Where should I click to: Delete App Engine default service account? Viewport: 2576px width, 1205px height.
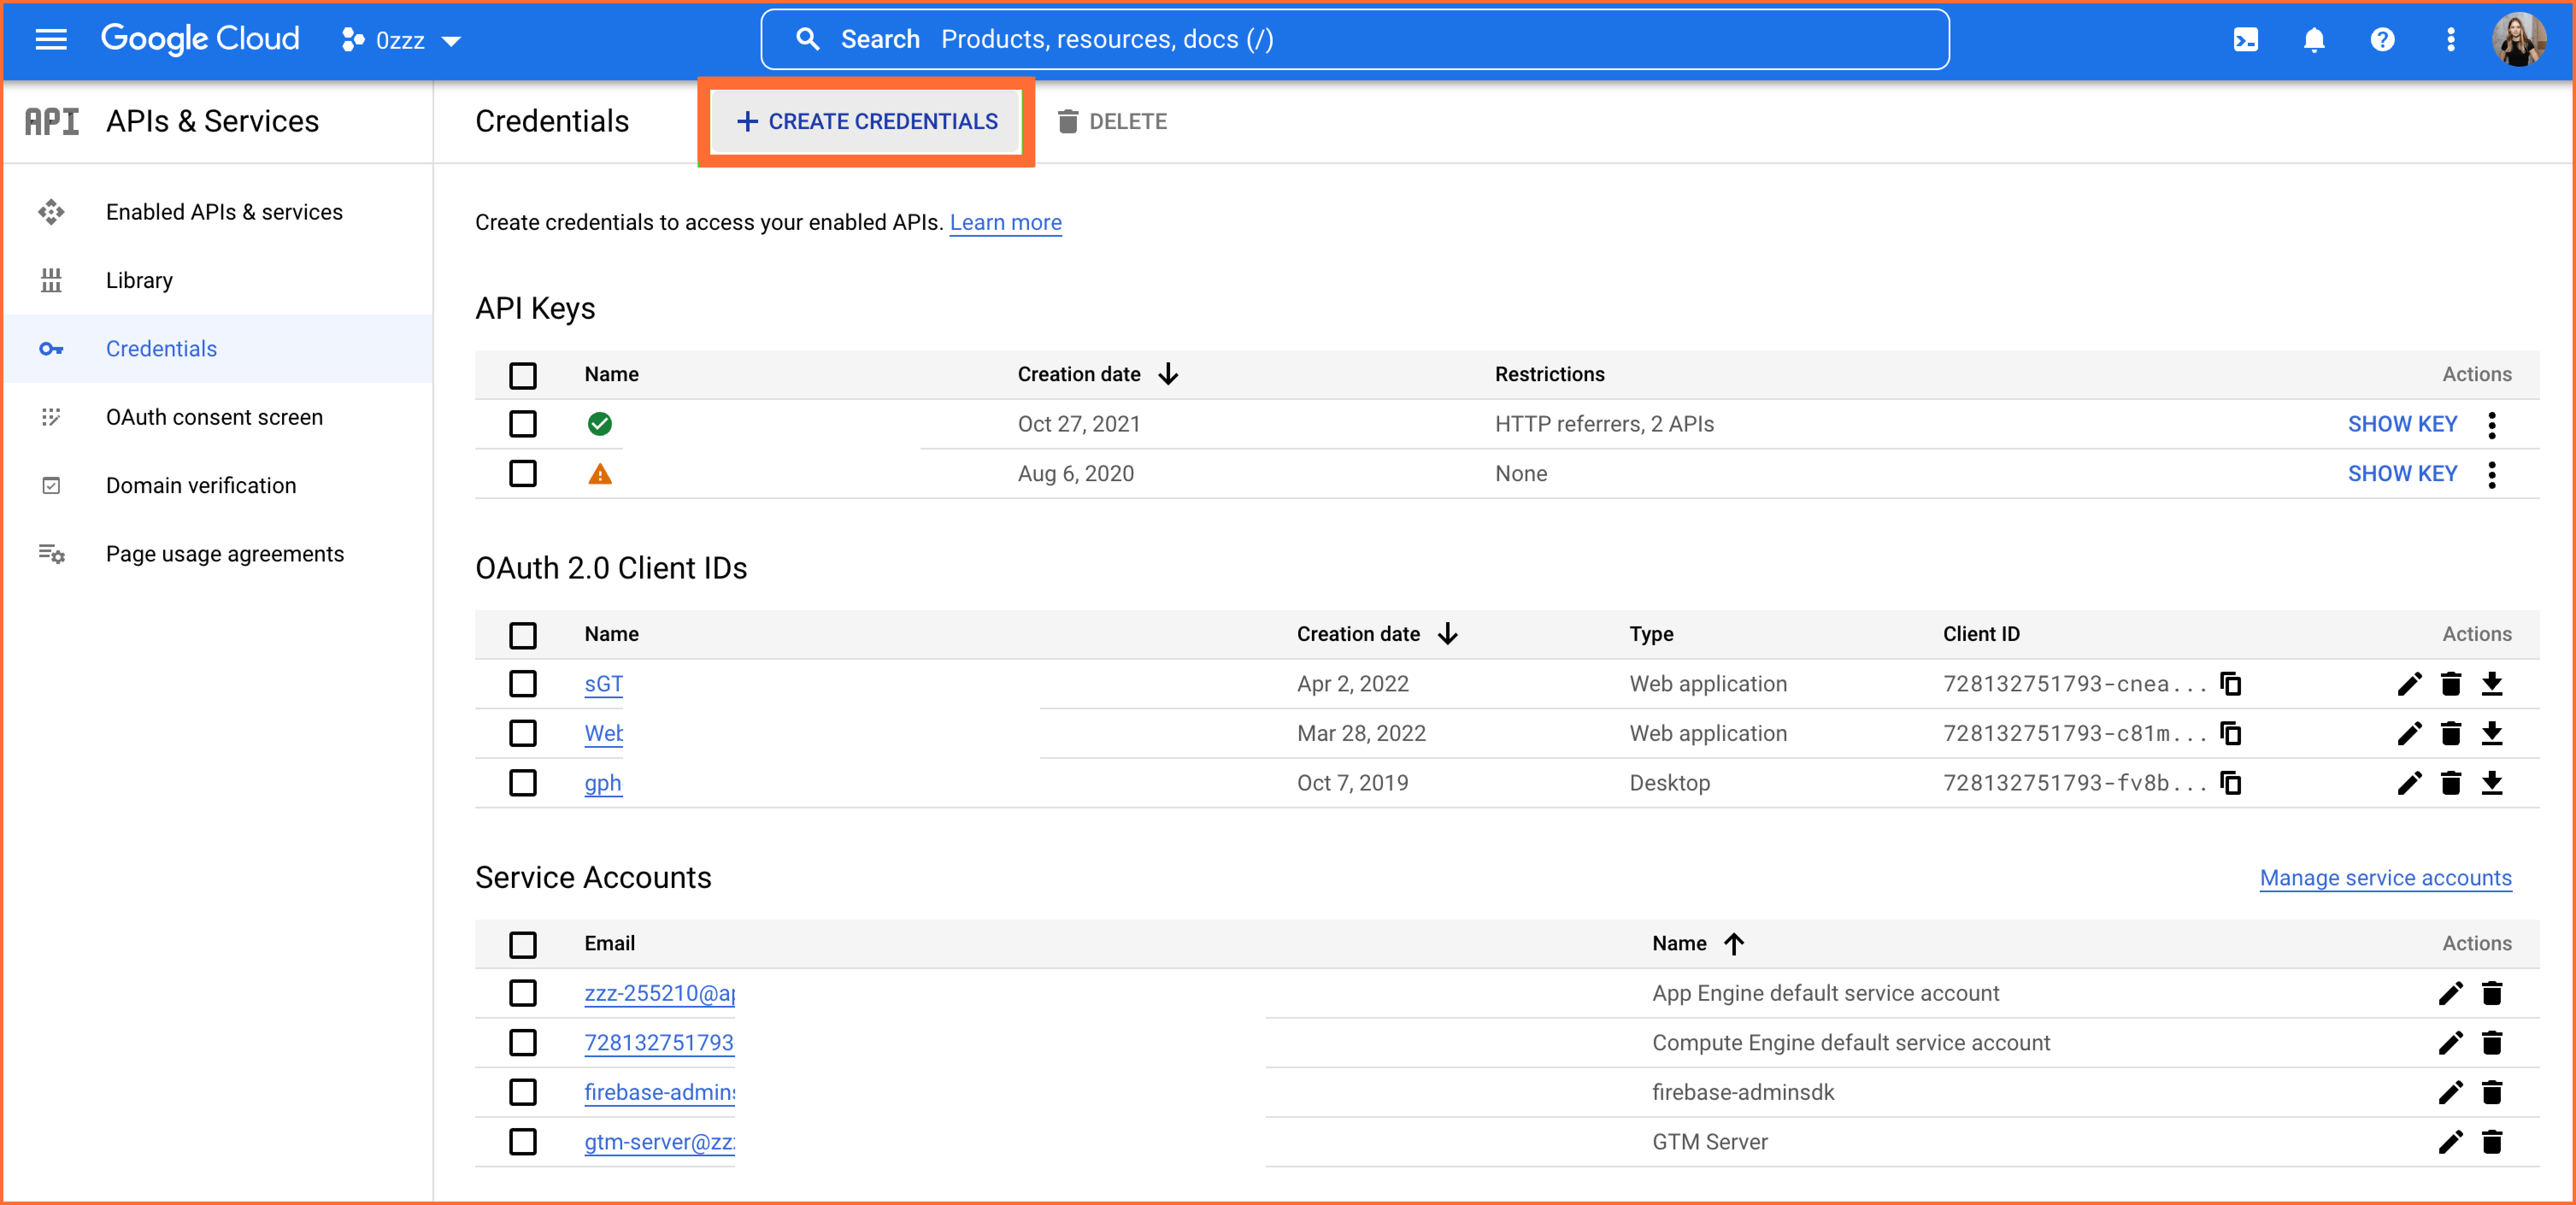tap(2491, 993)
